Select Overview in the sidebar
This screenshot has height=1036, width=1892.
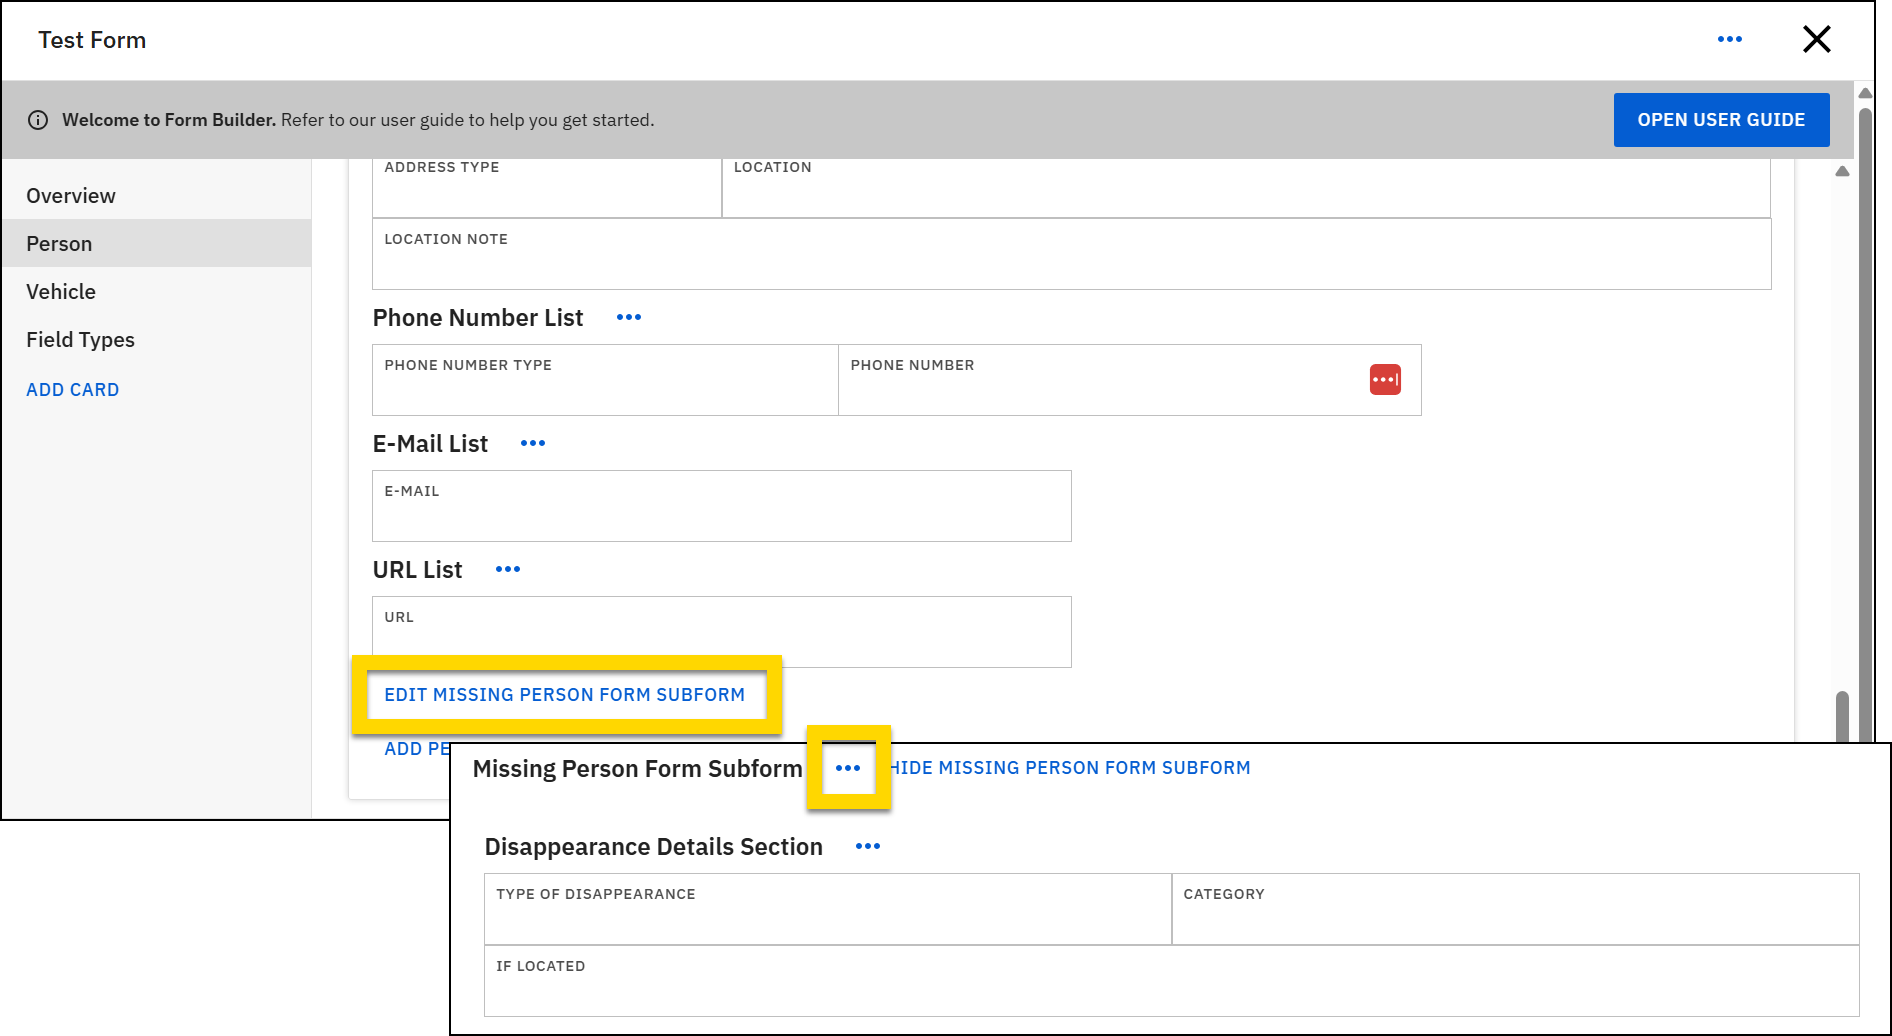[x=70, y=195]
